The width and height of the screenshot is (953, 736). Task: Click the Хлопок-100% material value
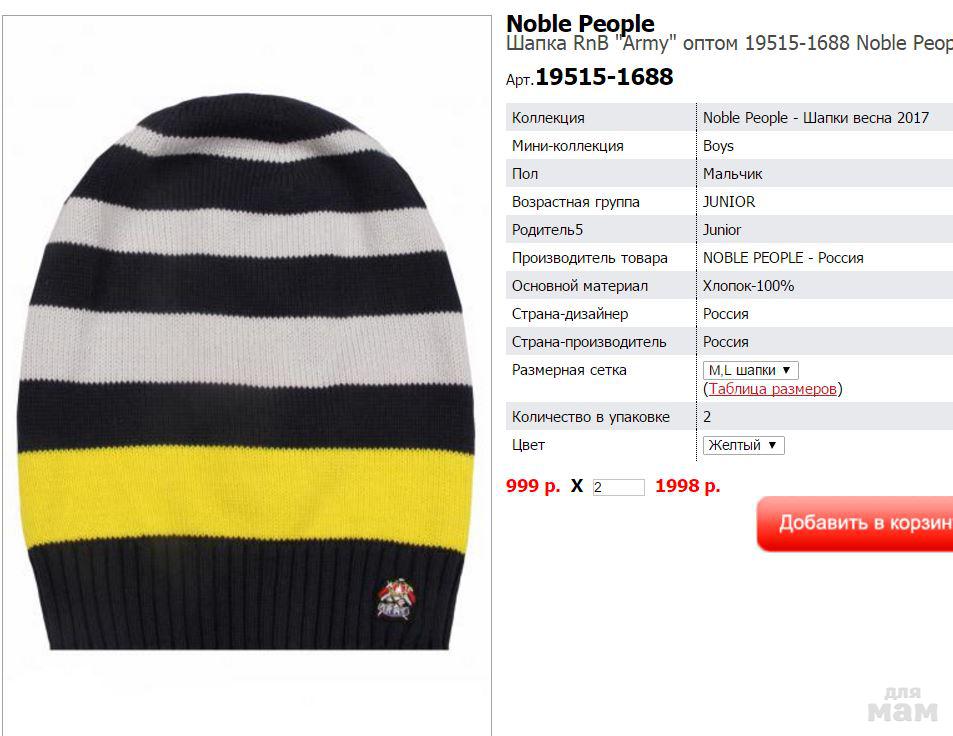pos(748,286)
